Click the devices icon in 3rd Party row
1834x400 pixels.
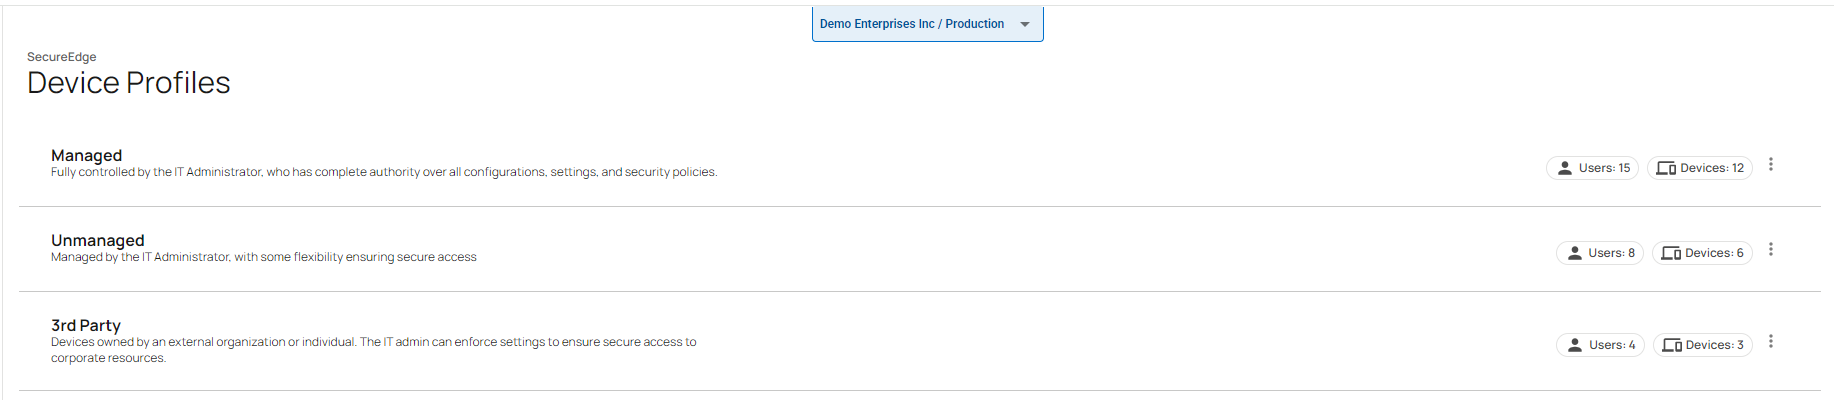[1672, 345]
